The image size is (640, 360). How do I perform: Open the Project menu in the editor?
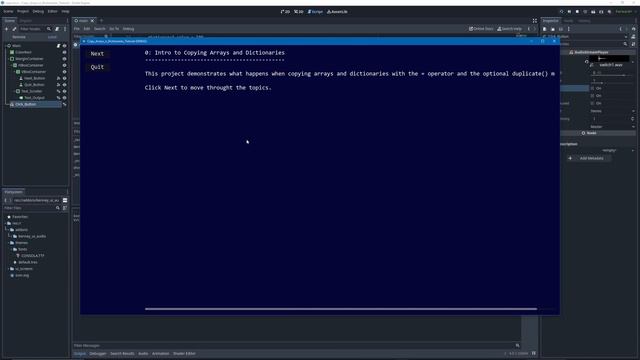pos(23,11)
